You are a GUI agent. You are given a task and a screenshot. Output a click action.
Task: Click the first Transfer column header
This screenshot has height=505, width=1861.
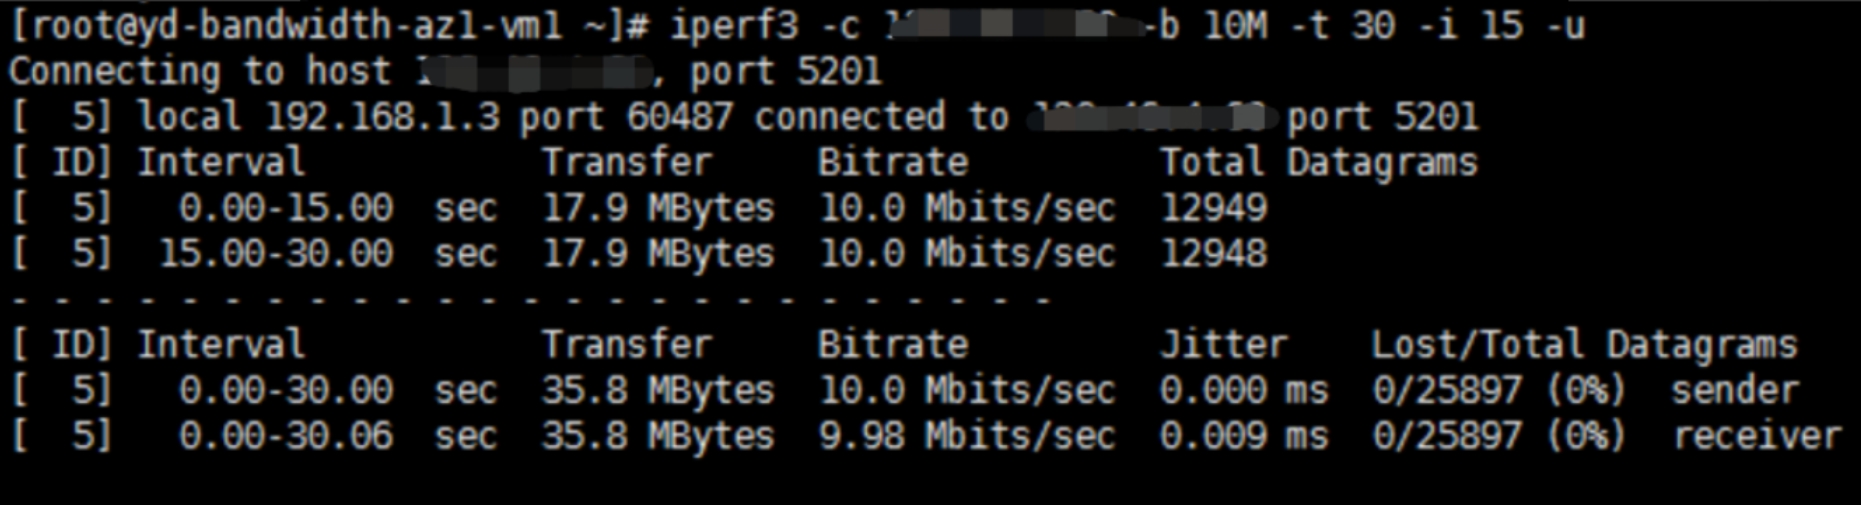(627, 162)
